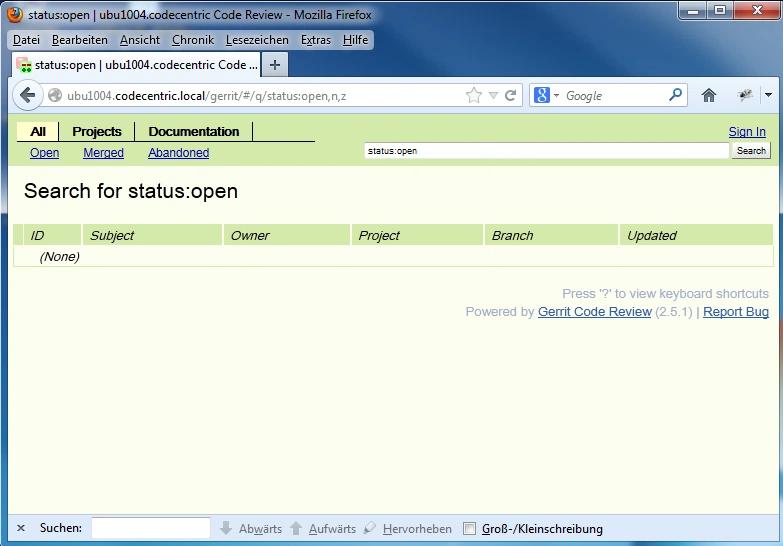Open the Lesezeichen menu
Image resolution: width=783 pixels, height=546 pixels.
point(257,40)
